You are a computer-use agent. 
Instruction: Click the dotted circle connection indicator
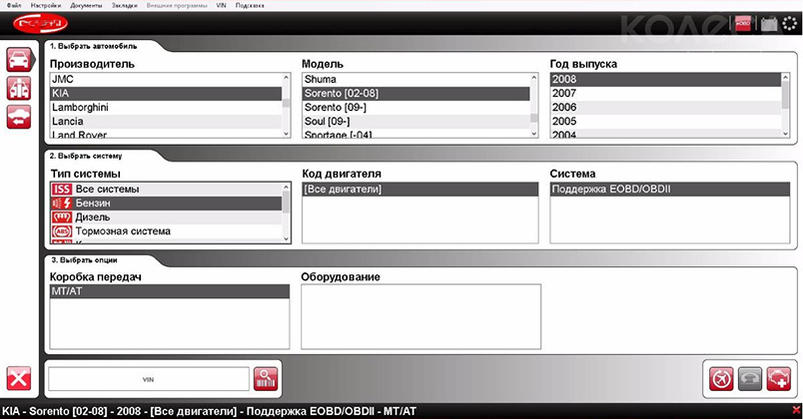pyautogui.click(x=790, y=24)
